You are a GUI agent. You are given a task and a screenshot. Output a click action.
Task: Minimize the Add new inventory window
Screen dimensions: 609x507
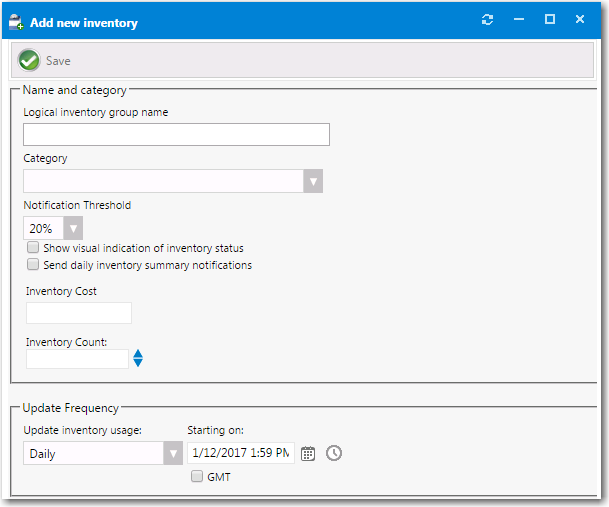518,20
